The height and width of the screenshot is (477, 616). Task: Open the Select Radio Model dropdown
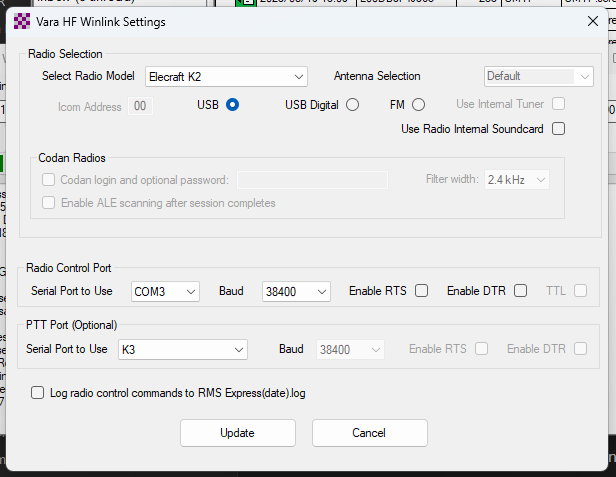226,76
